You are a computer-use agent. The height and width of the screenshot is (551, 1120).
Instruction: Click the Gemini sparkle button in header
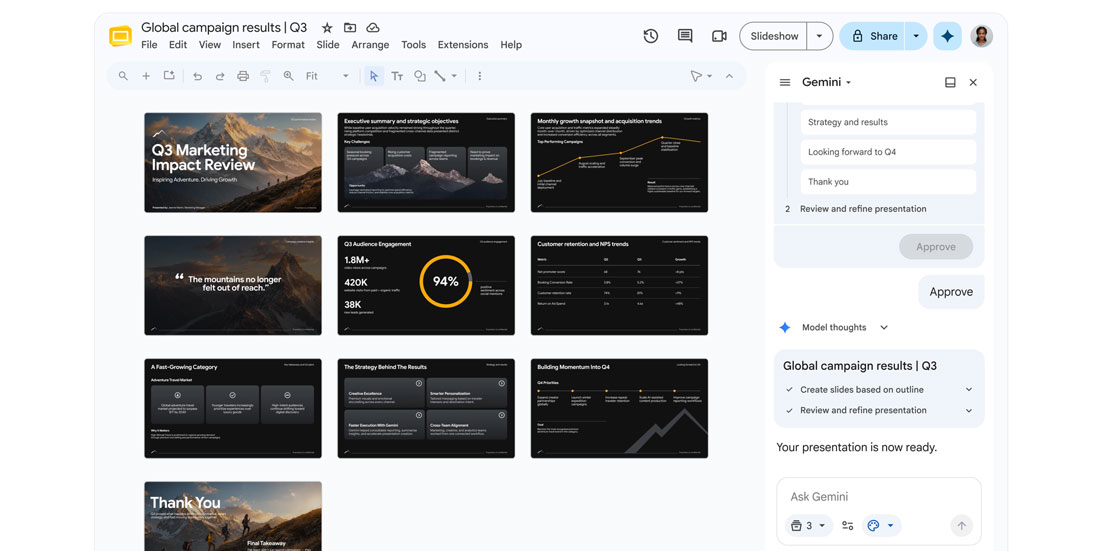(x=947, y=36)
